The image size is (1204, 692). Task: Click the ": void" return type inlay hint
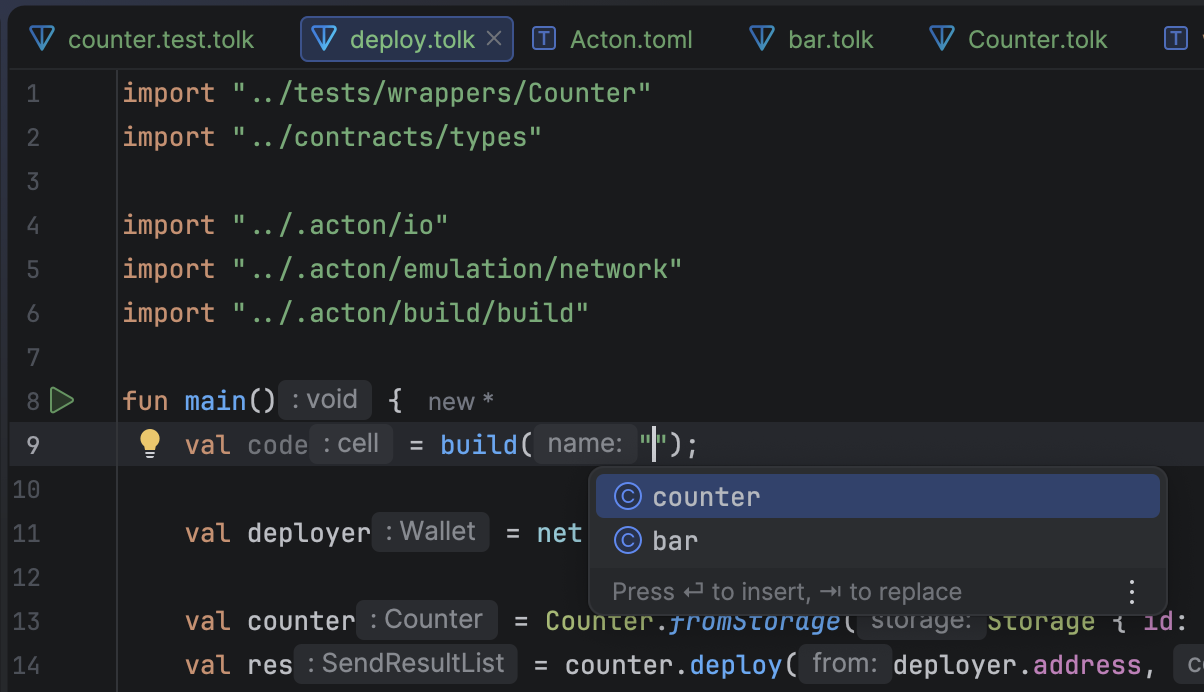pyautogui.click(x=325, y=400)
